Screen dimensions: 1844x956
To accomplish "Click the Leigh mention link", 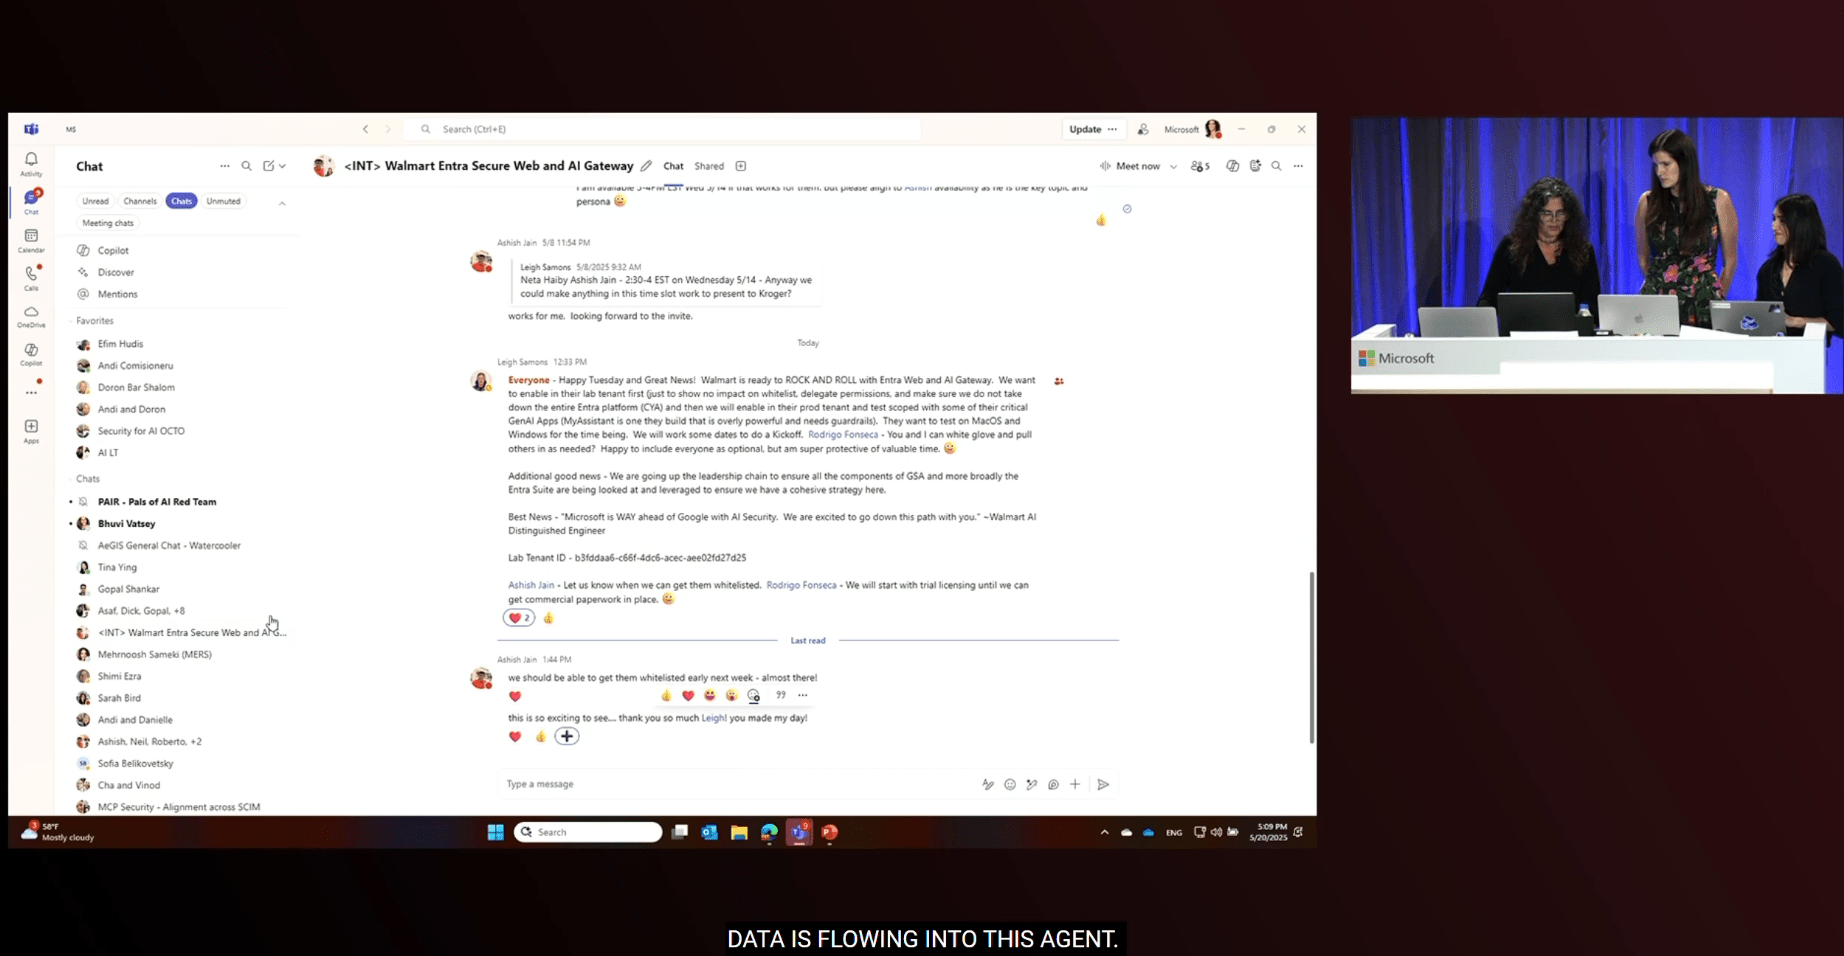I will click(x=713, y=718).
